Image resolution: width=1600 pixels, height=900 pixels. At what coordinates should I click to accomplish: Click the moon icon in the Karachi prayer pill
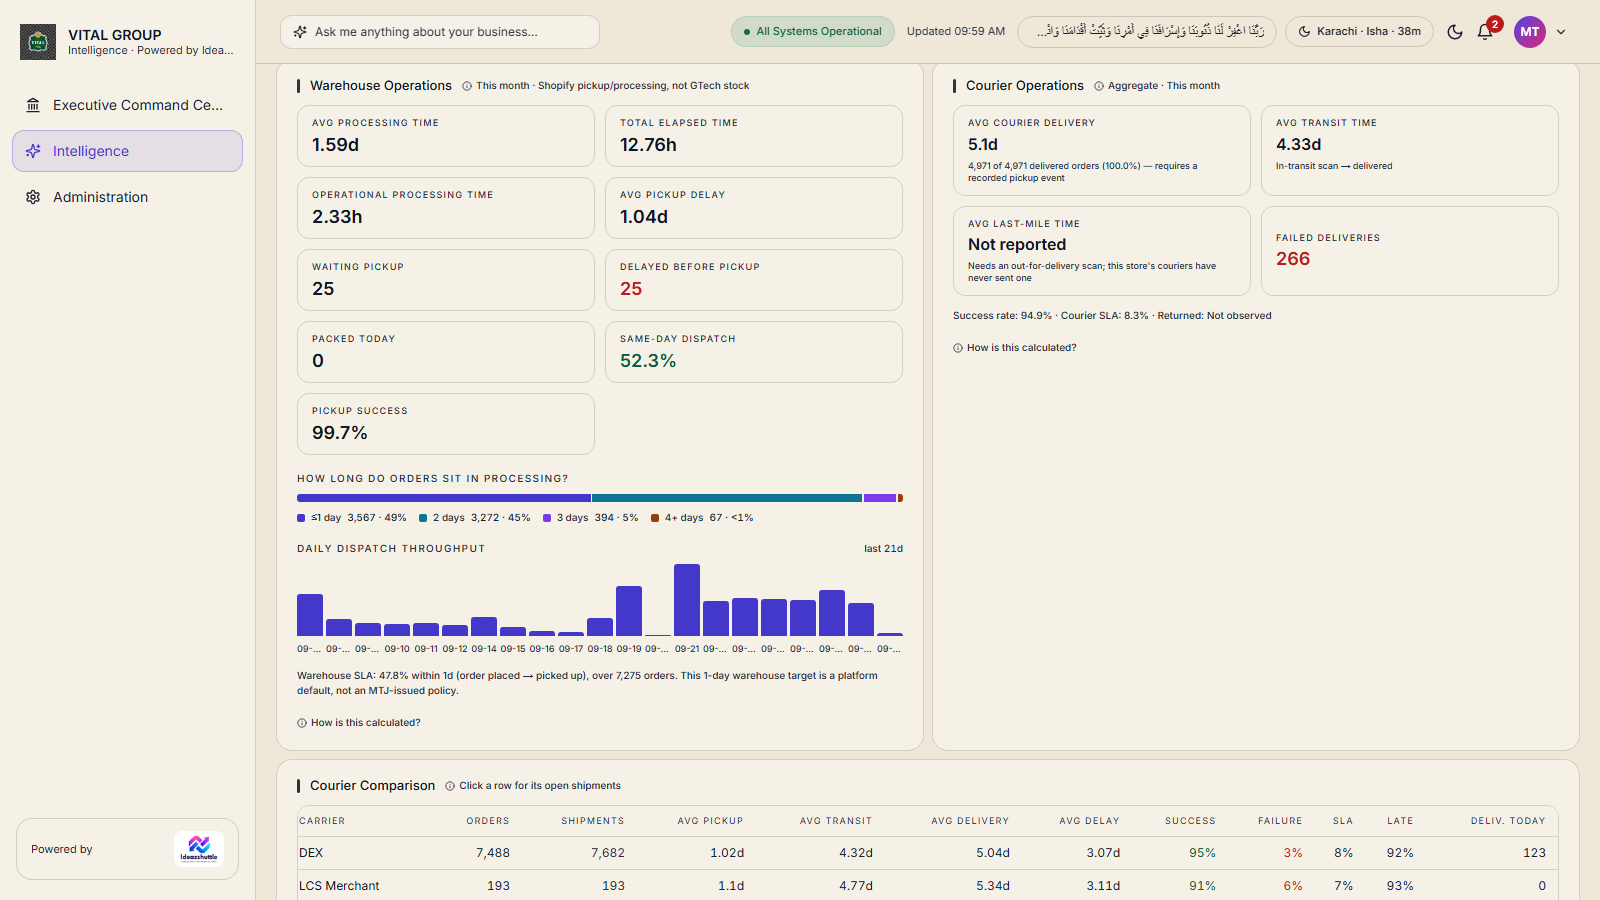pos(1304,32)
